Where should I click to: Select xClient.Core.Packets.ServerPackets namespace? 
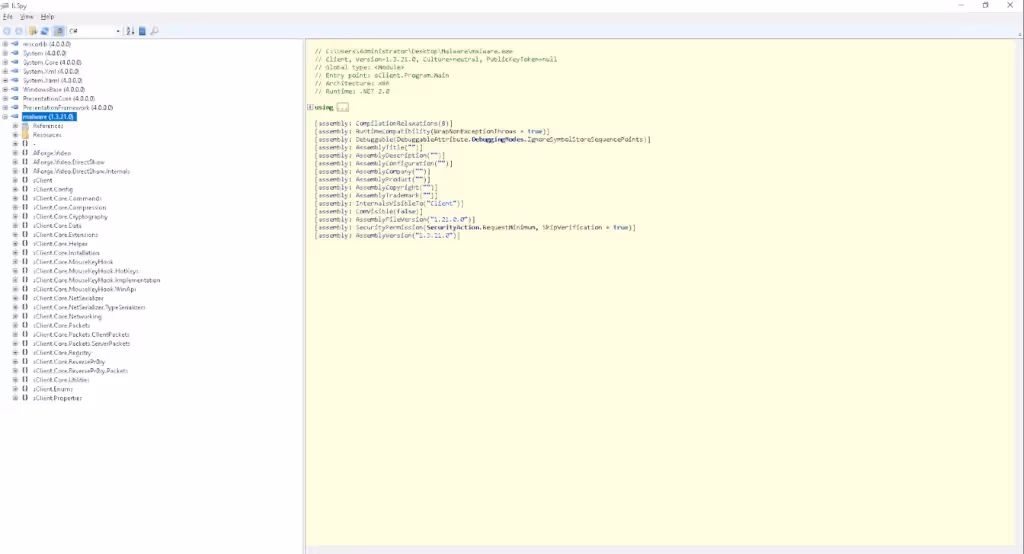[x=81, y=344]
